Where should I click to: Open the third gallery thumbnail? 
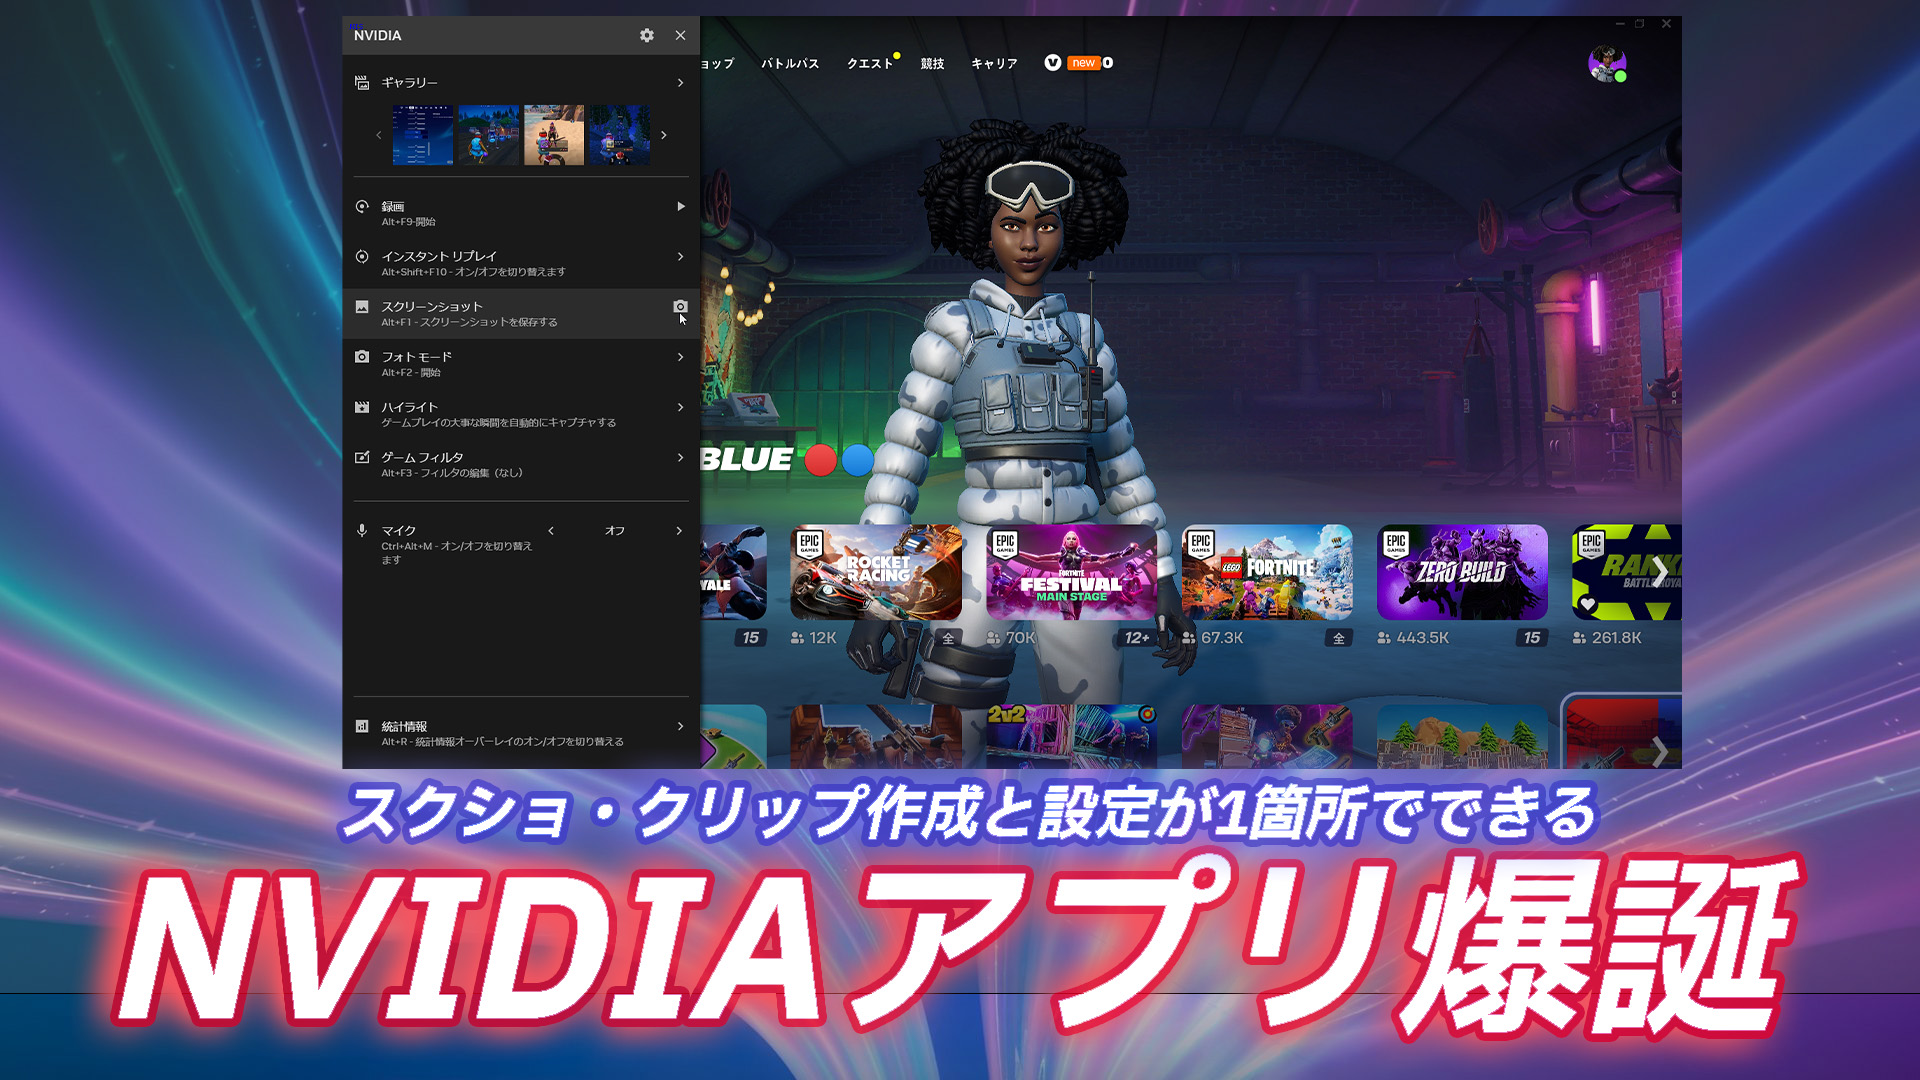[554, 135]
